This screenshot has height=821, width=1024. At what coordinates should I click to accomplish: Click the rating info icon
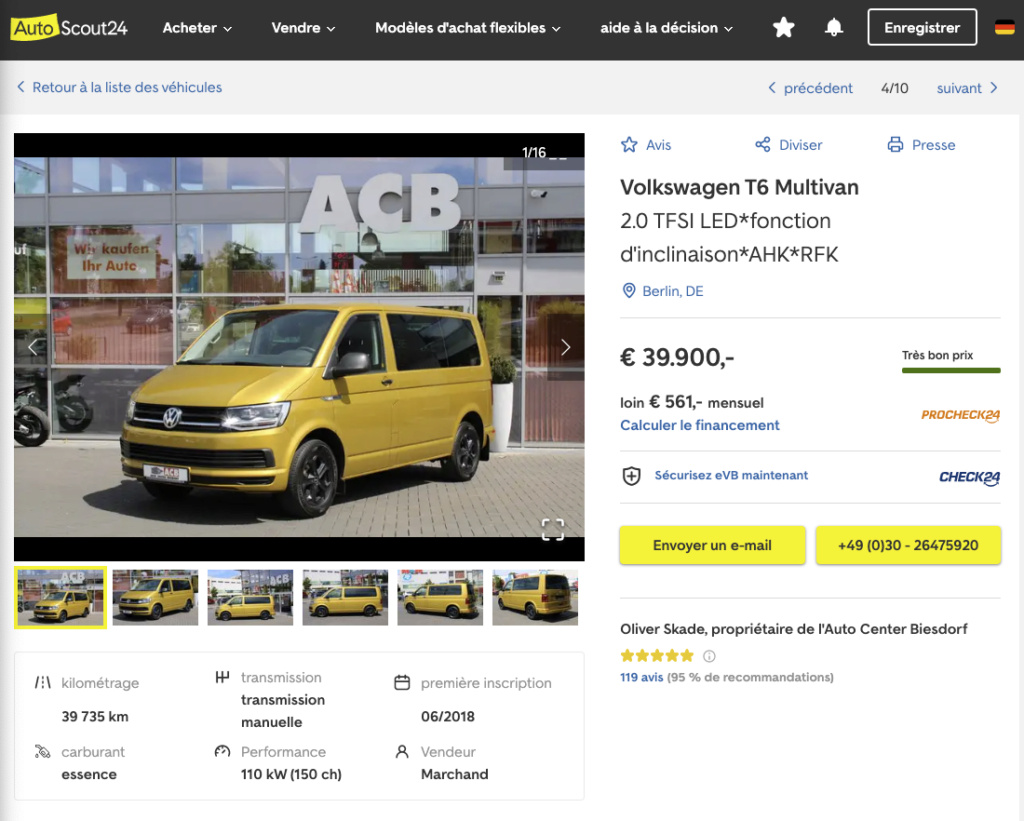[x=709, y=656]
